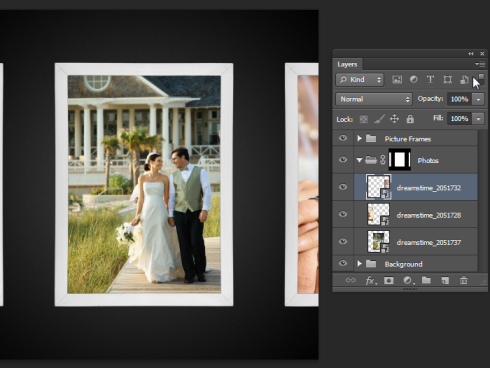Viewport: 490px width, 368px height.
Task: Filter layers by type layers icon
Action: point(430,79)
